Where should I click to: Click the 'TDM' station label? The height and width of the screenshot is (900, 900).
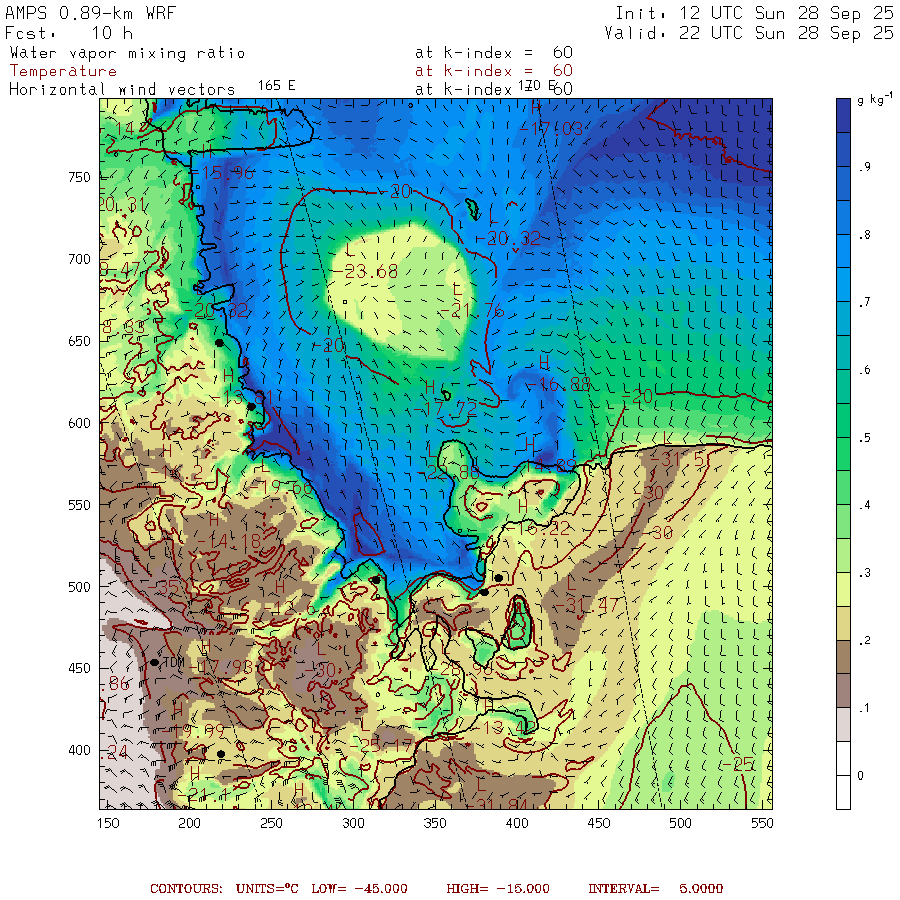coord(174,662)
